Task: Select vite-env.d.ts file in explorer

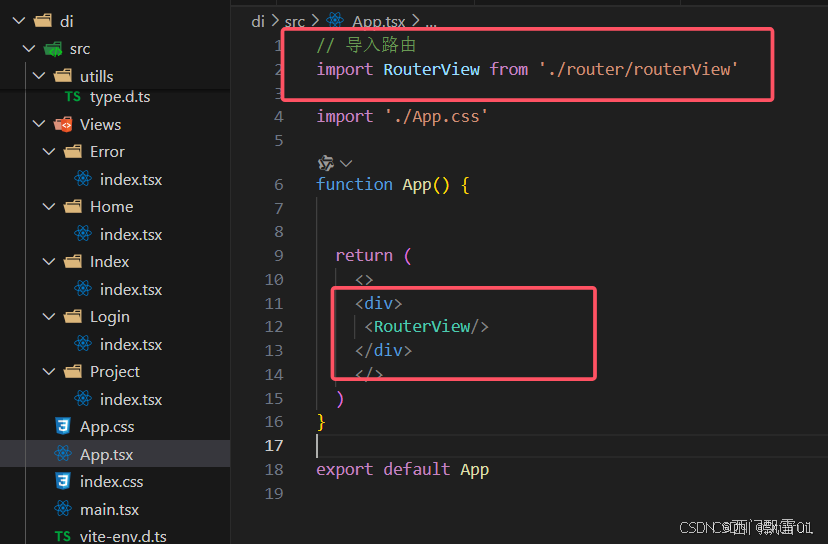Action: pos(123,536)
